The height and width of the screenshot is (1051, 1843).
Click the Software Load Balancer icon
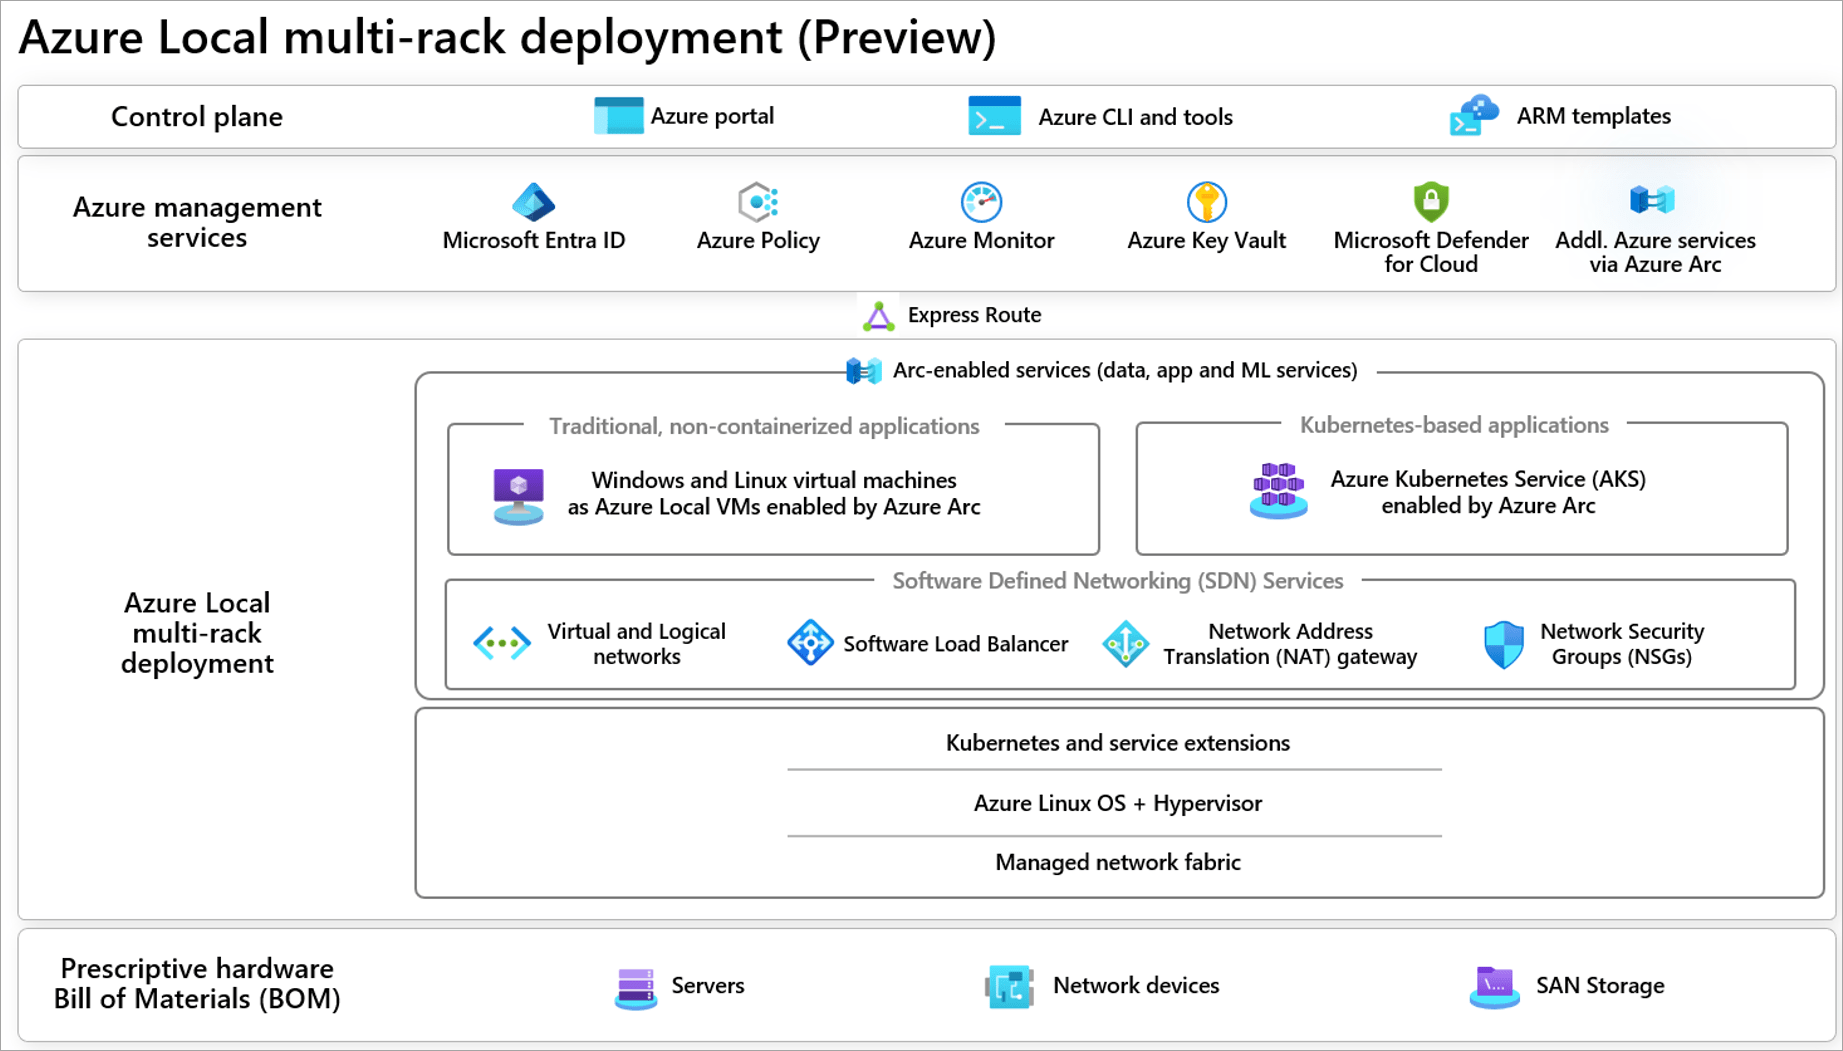click(x=810, y=643)
